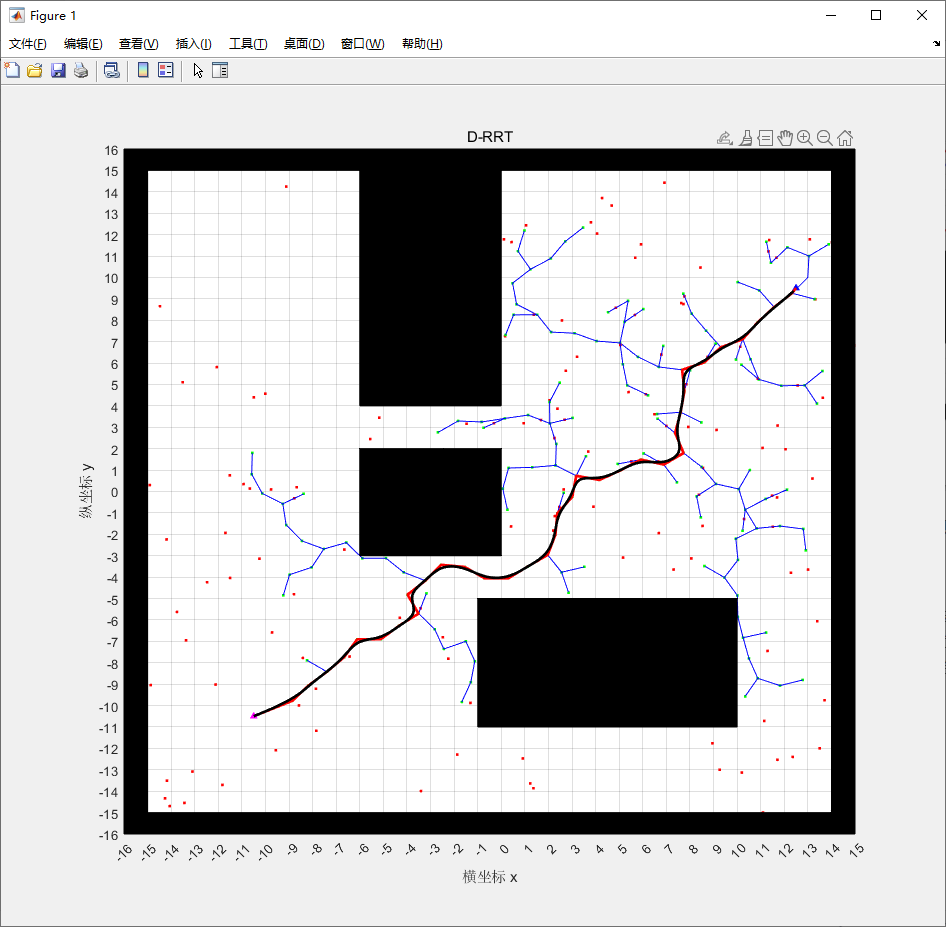Click the toolbar dock arrow at the far right

tap(936, 43)
